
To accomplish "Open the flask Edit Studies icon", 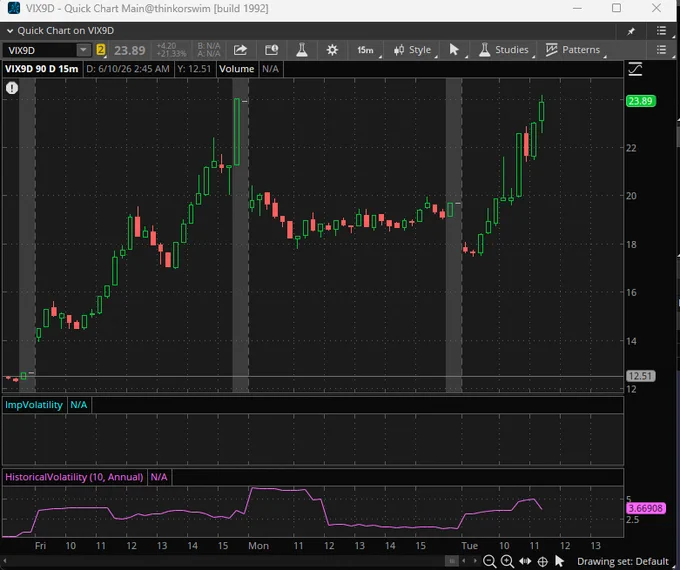I will point(302,50).
